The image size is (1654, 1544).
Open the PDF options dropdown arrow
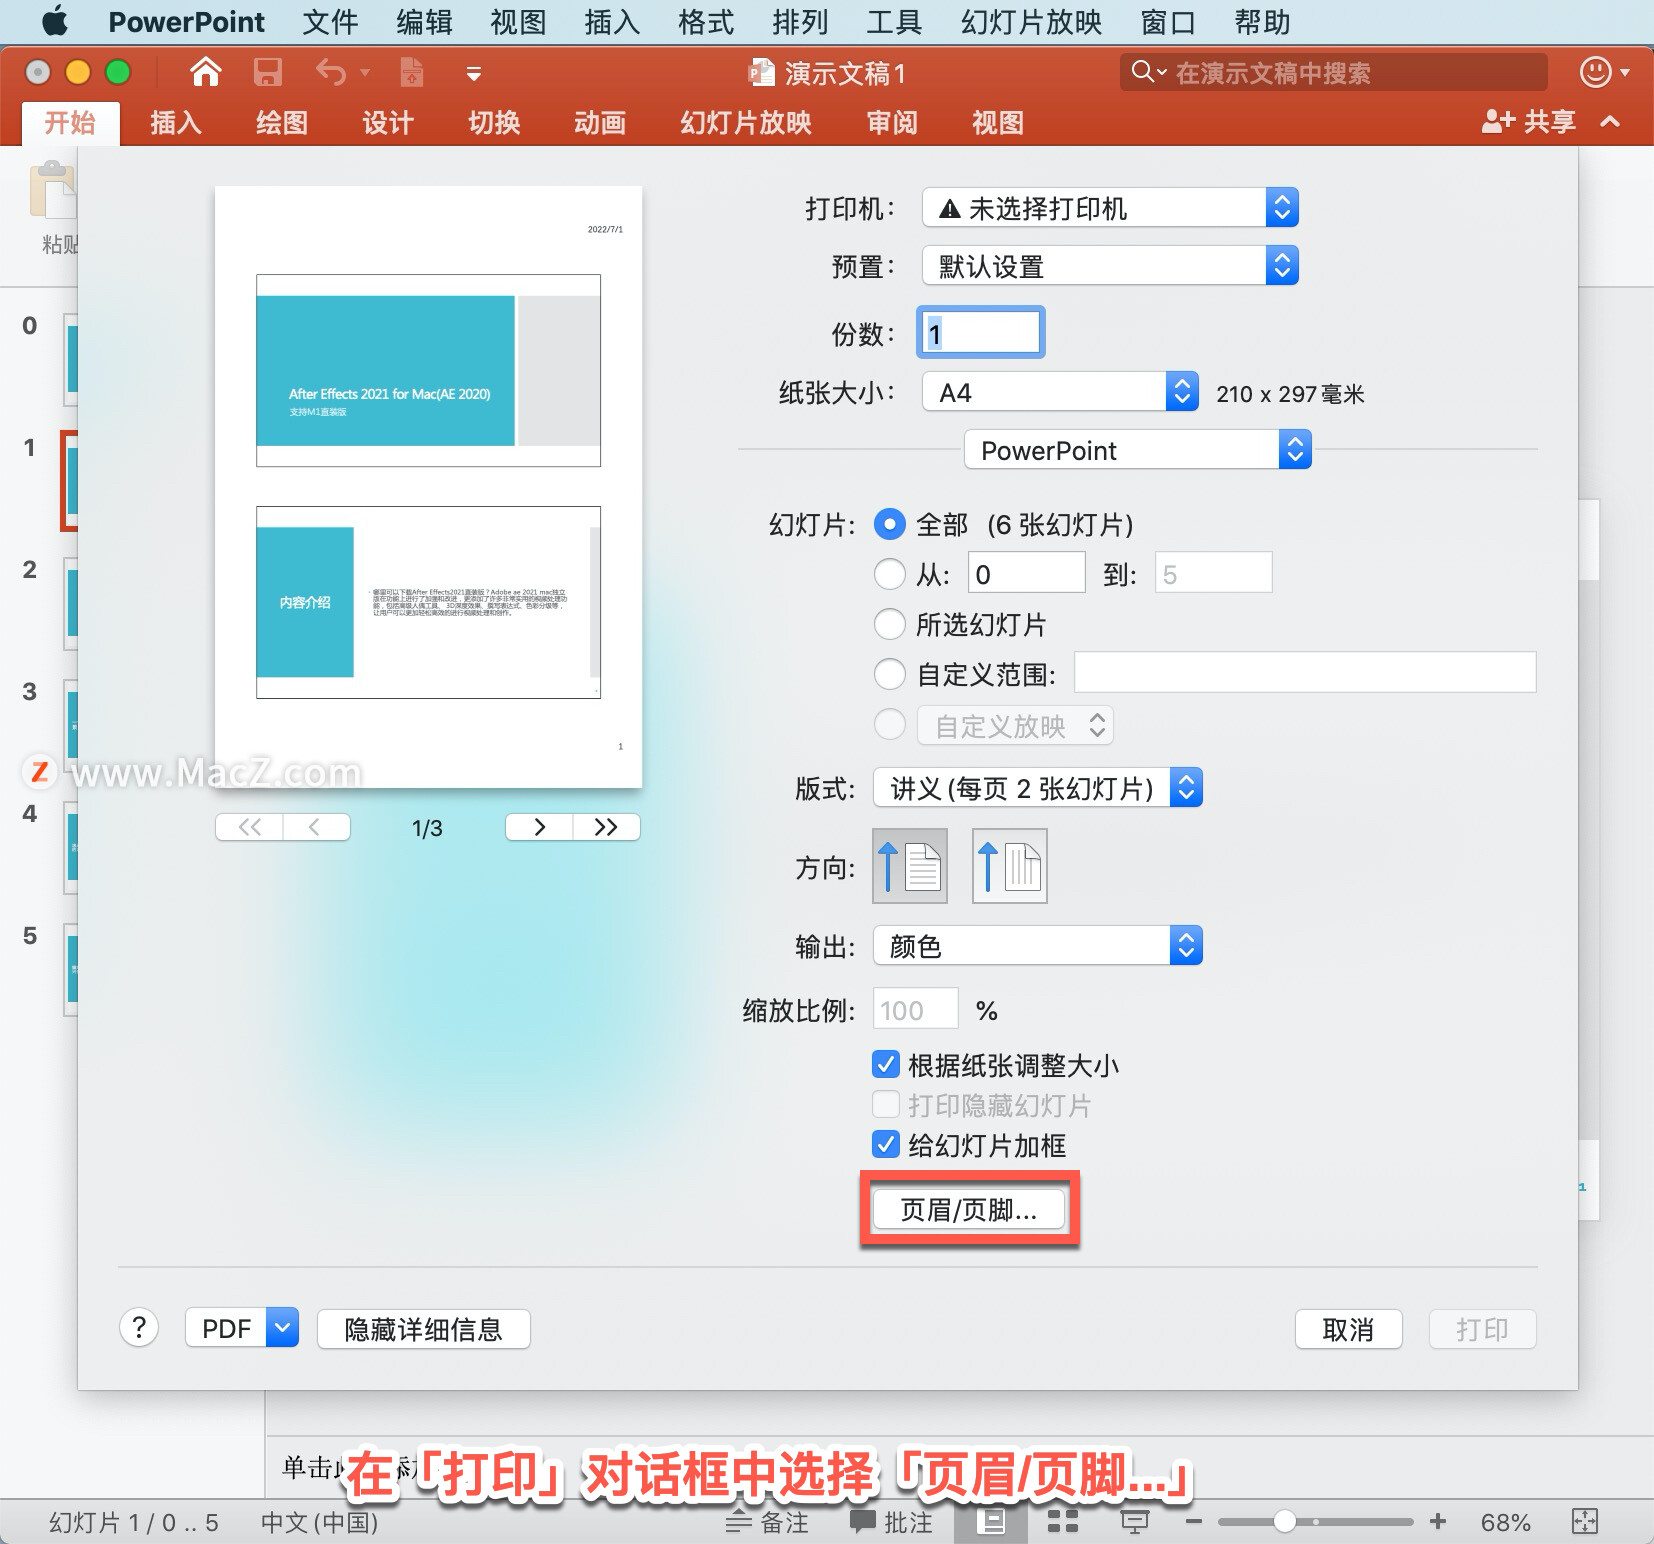(282, 1328)
